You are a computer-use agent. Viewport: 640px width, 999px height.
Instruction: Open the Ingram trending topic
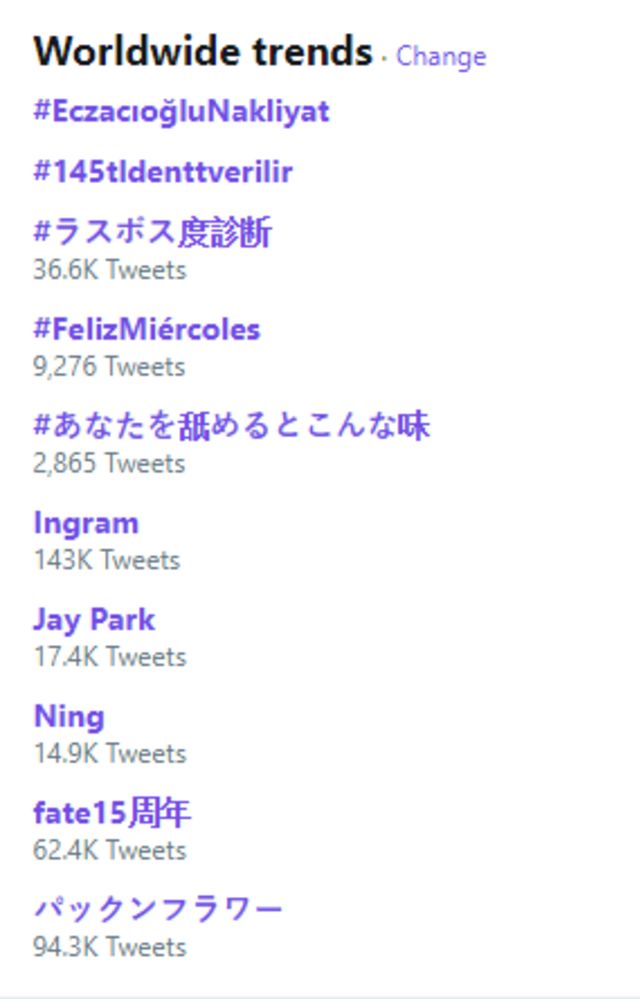coord(85,522)
